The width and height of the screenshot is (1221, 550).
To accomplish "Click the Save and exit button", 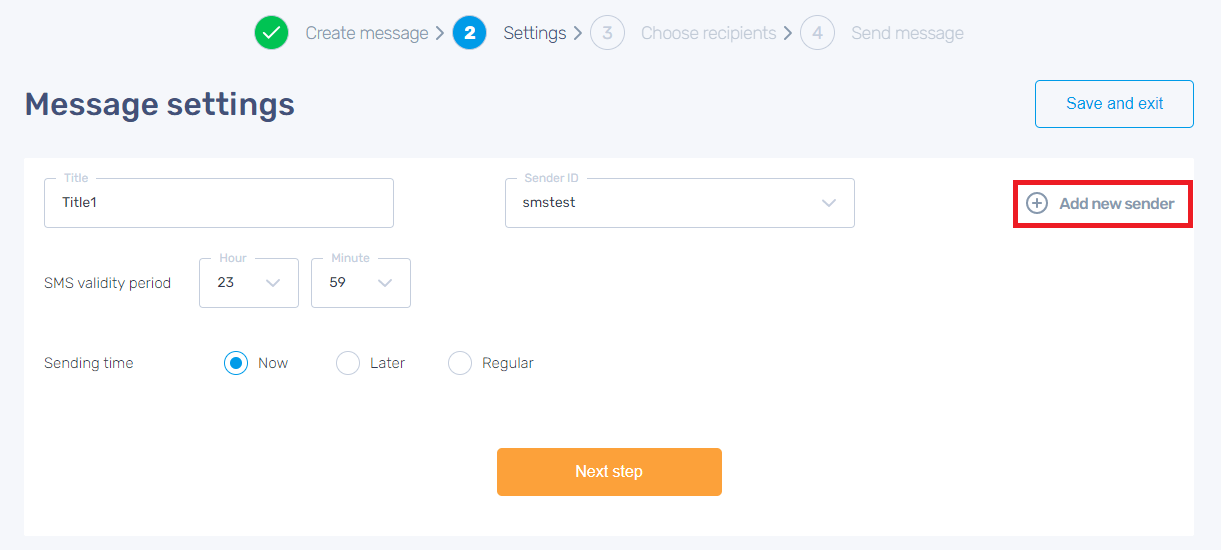I will pos(1114,104).
